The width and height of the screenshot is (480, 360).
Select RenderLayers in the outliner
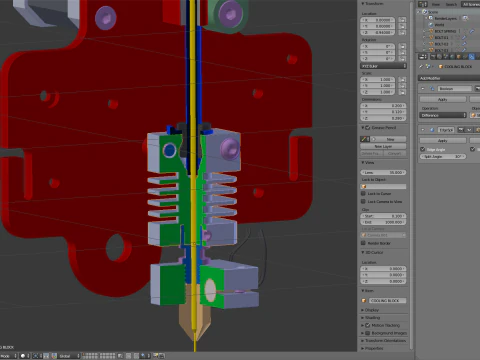(x=445, y=18)
